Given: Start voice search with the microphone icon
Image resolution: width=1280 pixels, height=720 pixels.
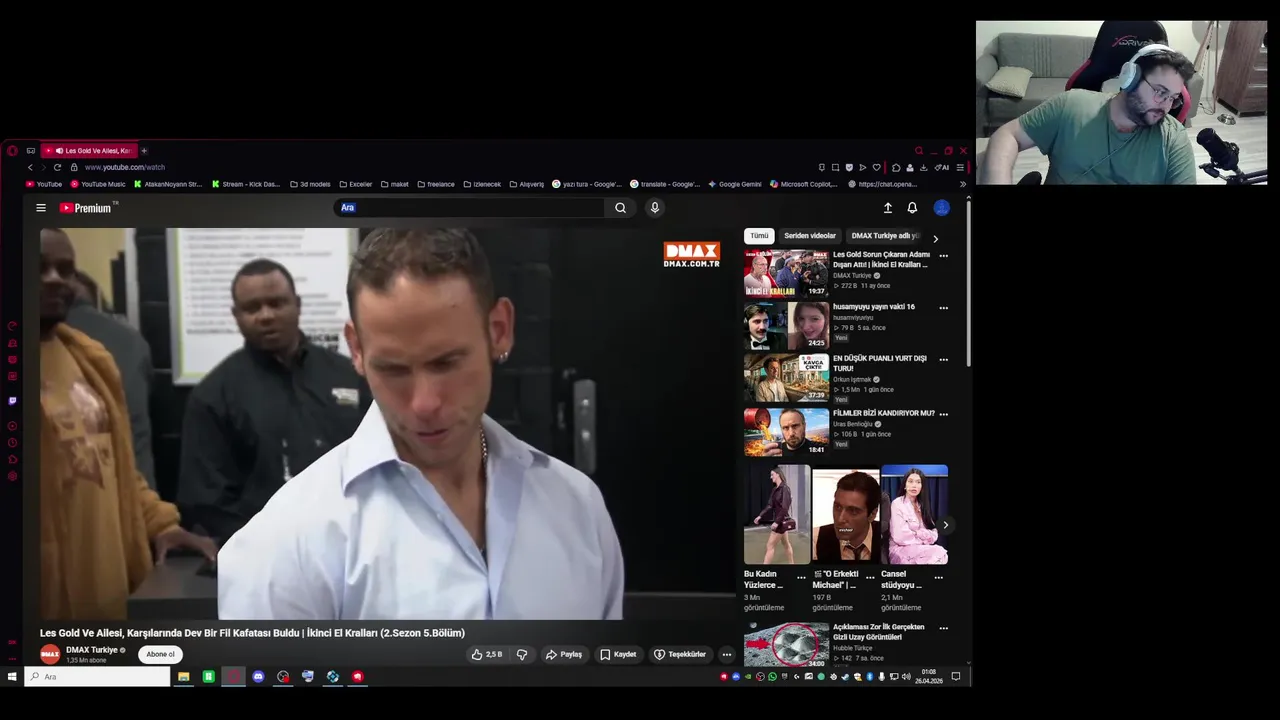Looking at the screenshot, I should pyautogui.click(x=655, y=208).
